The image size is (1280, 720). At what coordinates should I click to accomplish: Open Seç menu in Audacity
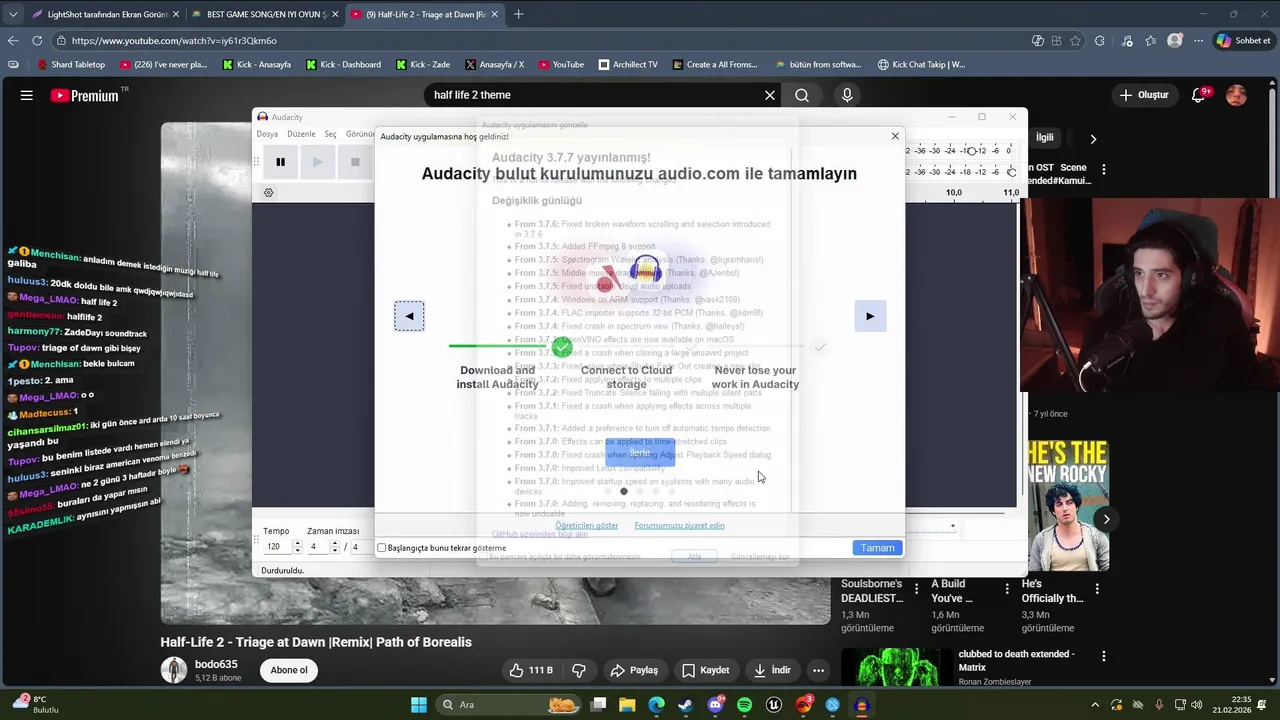click(331, 134)
